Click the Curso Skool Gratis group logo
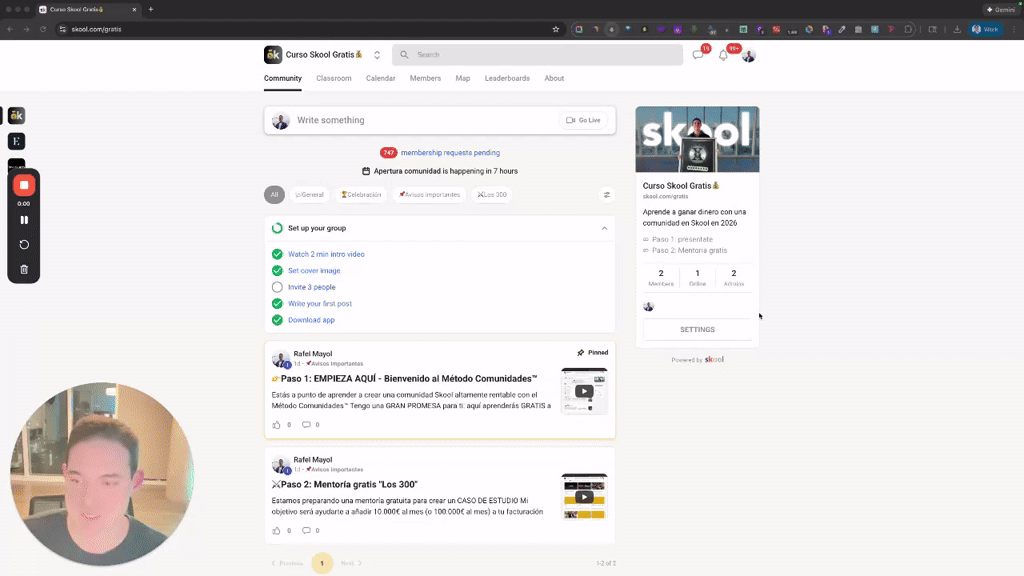1024x576 pixels. click(273, 55)
